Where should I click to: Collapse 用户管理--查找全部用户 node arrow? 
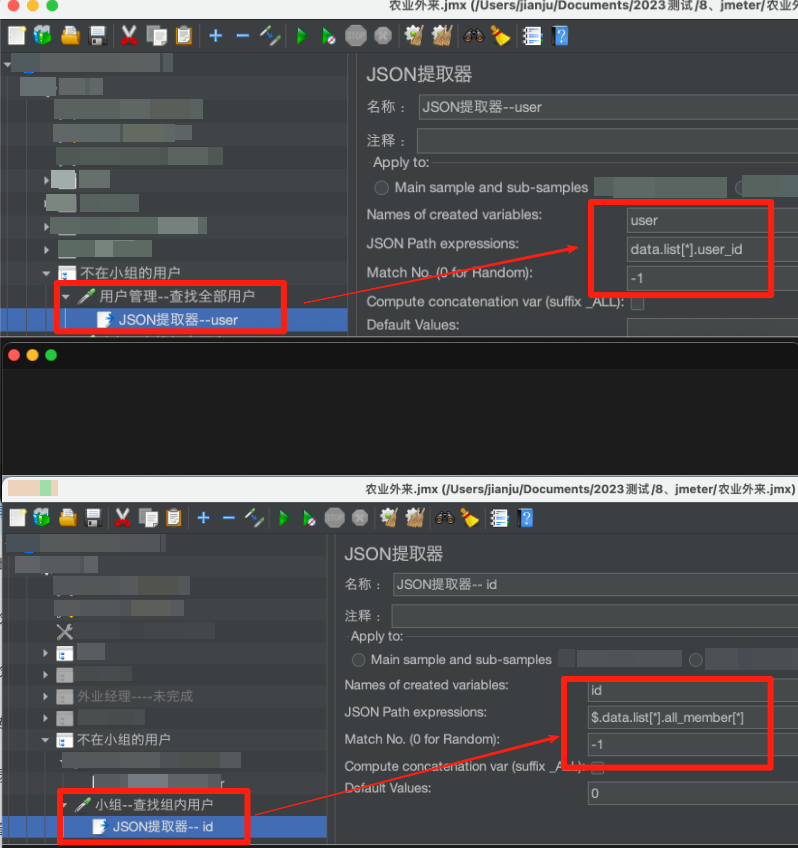pyautogui.click(x=66, y=296)
